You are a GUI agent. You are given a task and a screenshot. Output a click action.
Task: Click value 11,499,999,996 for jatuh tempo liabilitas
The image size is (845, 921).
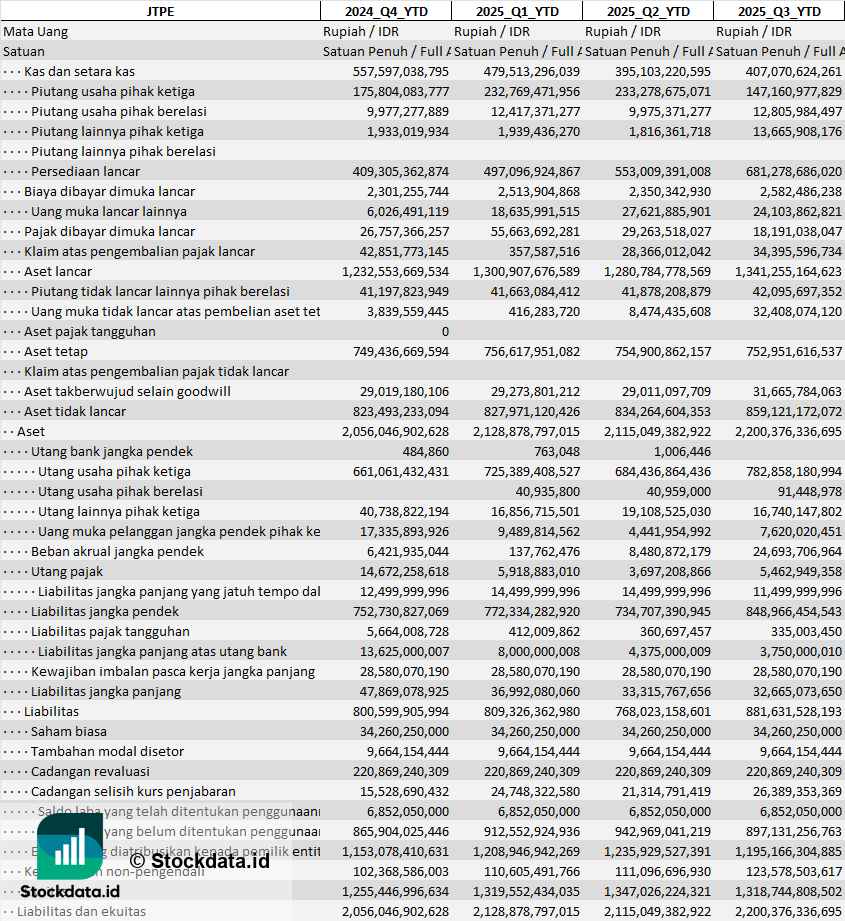point(797,591)
